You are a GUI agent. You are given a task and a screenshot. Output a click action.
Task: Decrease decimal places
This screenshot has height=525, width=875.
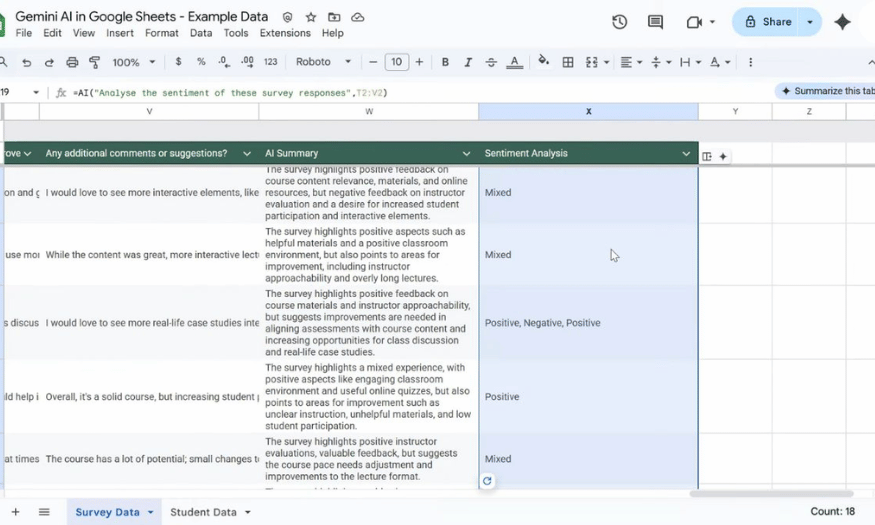pos(224,62)
